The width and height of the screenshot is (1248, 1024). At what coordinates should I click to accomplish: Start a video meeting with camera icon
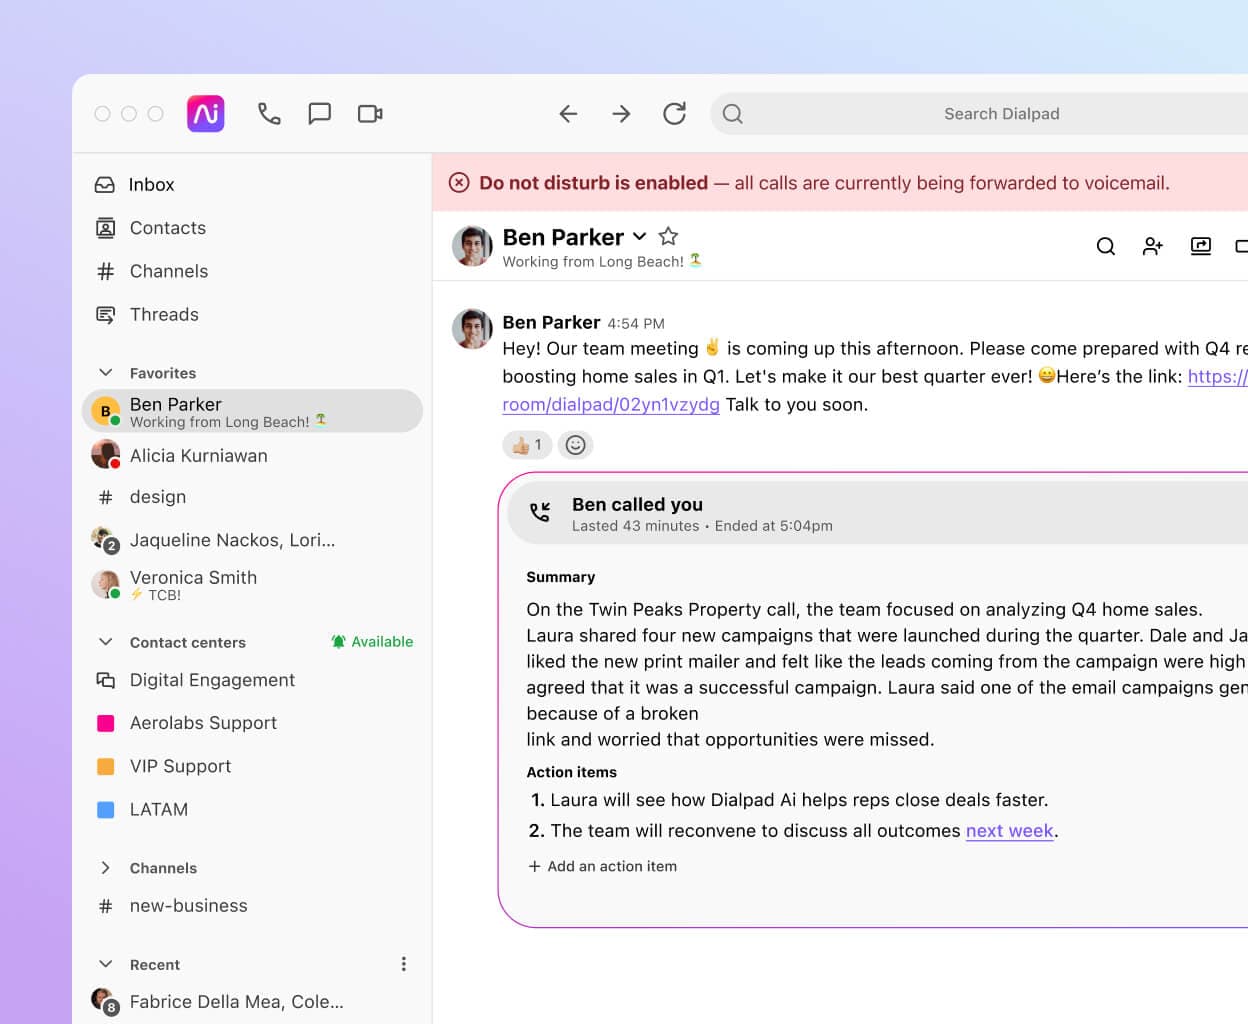tap(370, 114)
